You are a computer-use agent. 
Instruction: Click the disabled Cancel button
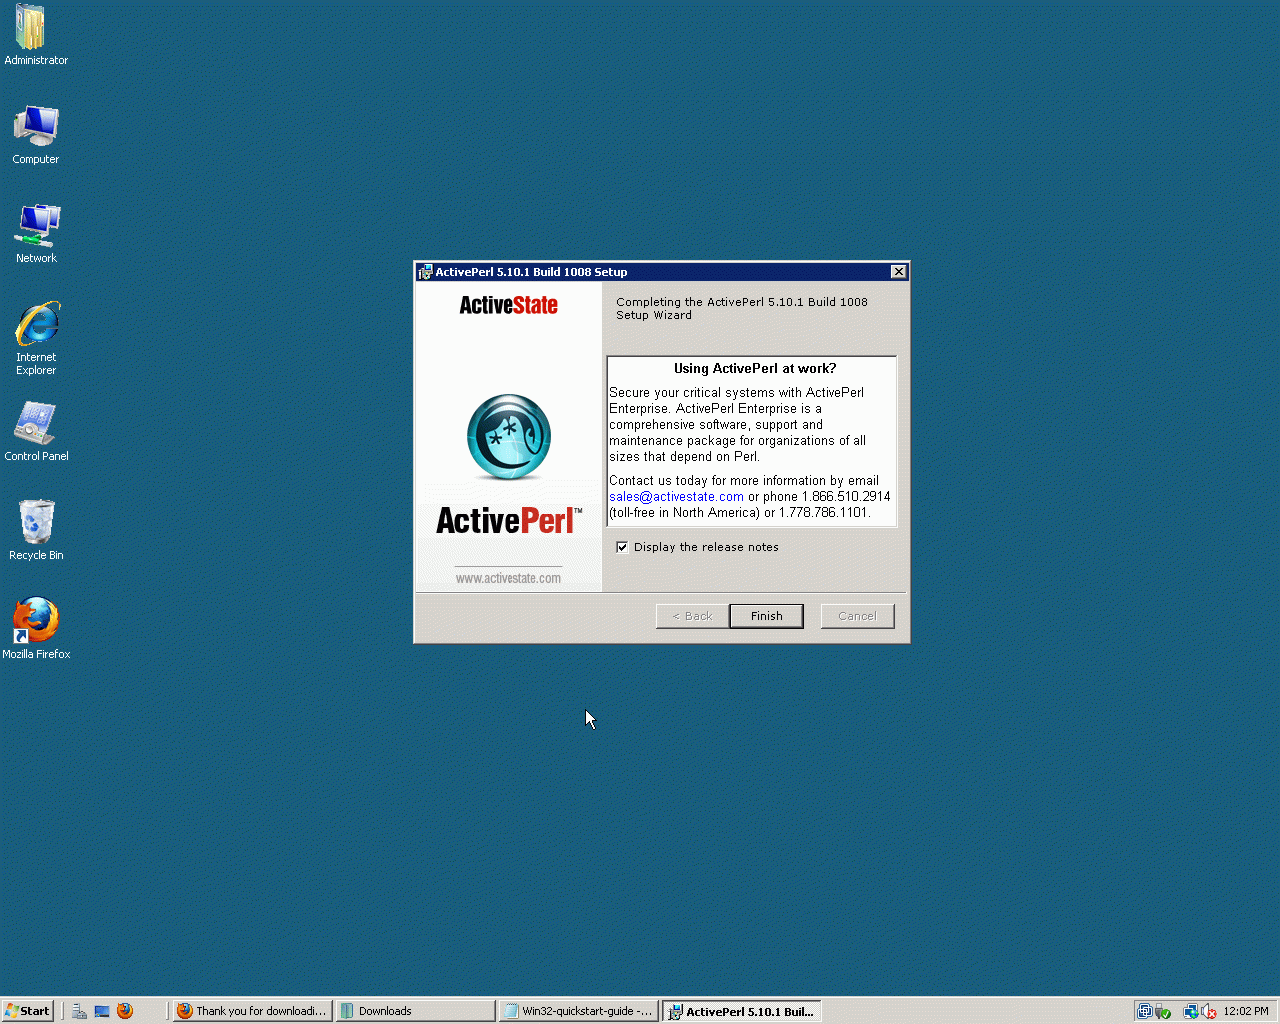click(x=857, y=616)
